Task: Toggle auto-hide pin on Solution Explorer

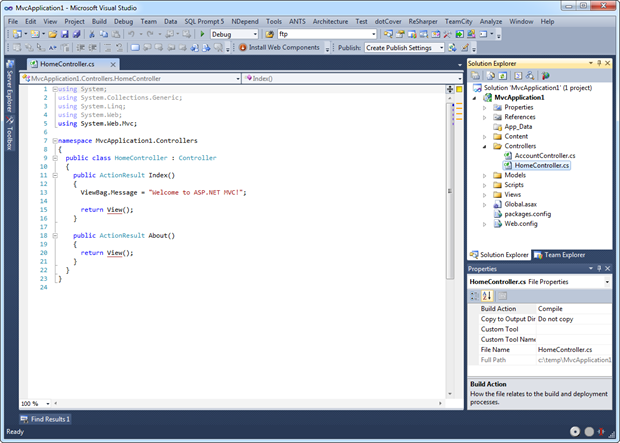Action: click(599, 63)
